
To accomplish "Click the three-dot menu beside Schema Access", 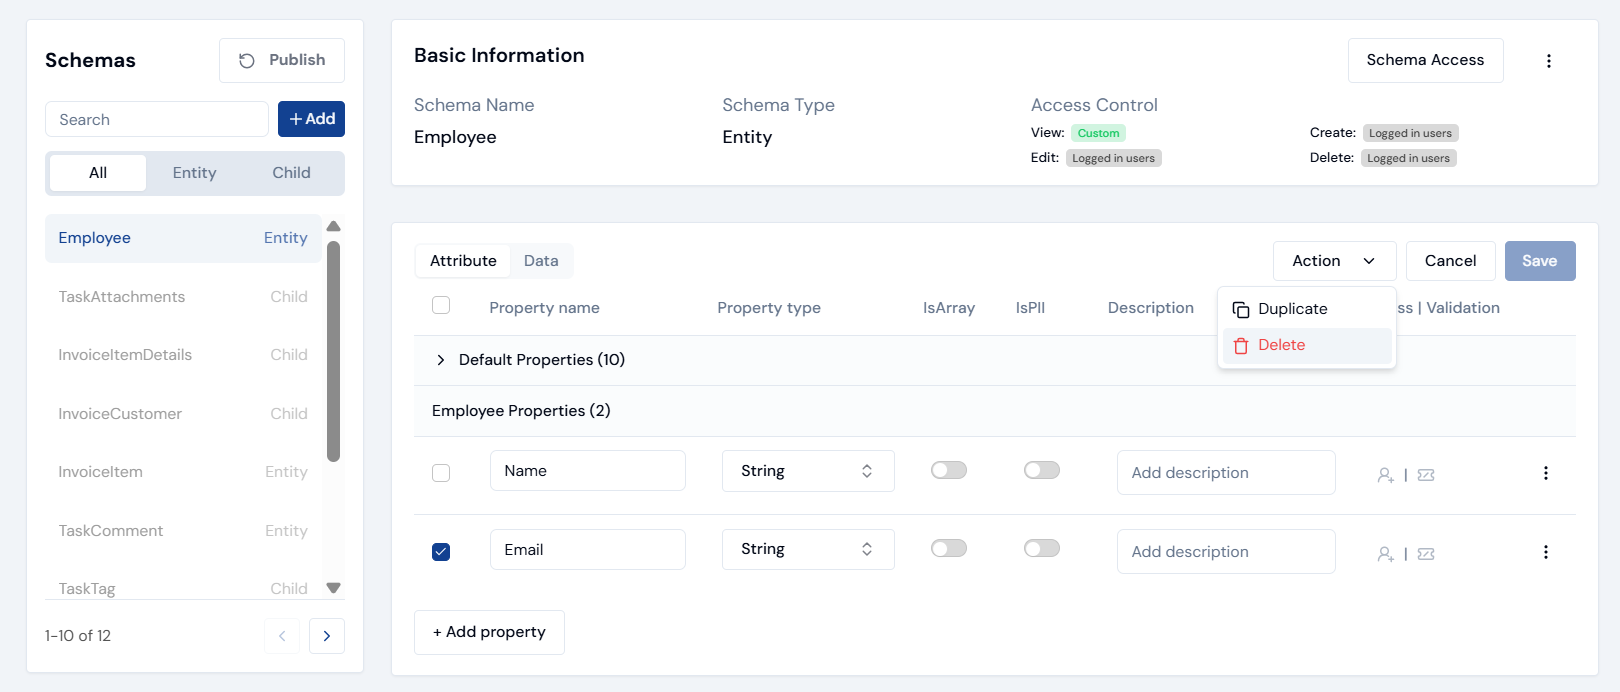I will [1548, 61].
